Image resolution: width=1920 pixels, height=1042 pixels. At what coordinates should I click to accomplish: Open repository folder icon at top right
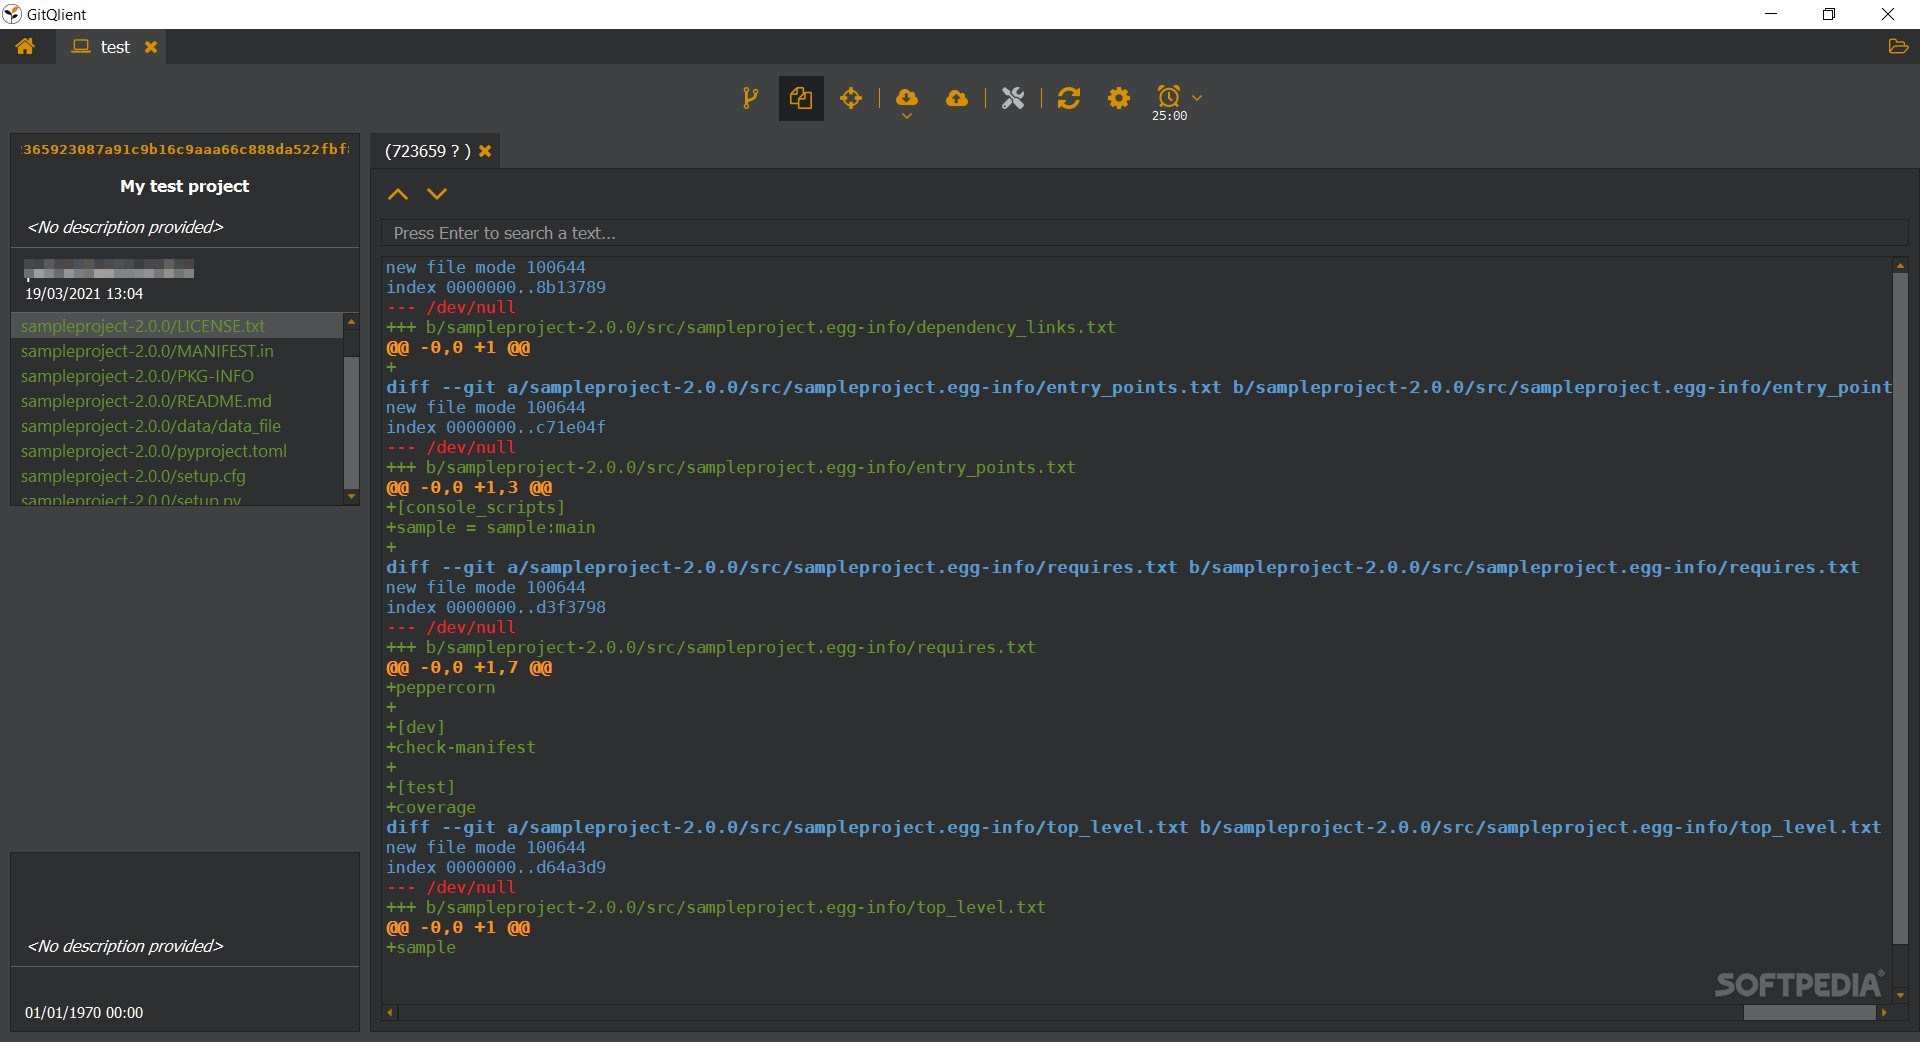1897,47
